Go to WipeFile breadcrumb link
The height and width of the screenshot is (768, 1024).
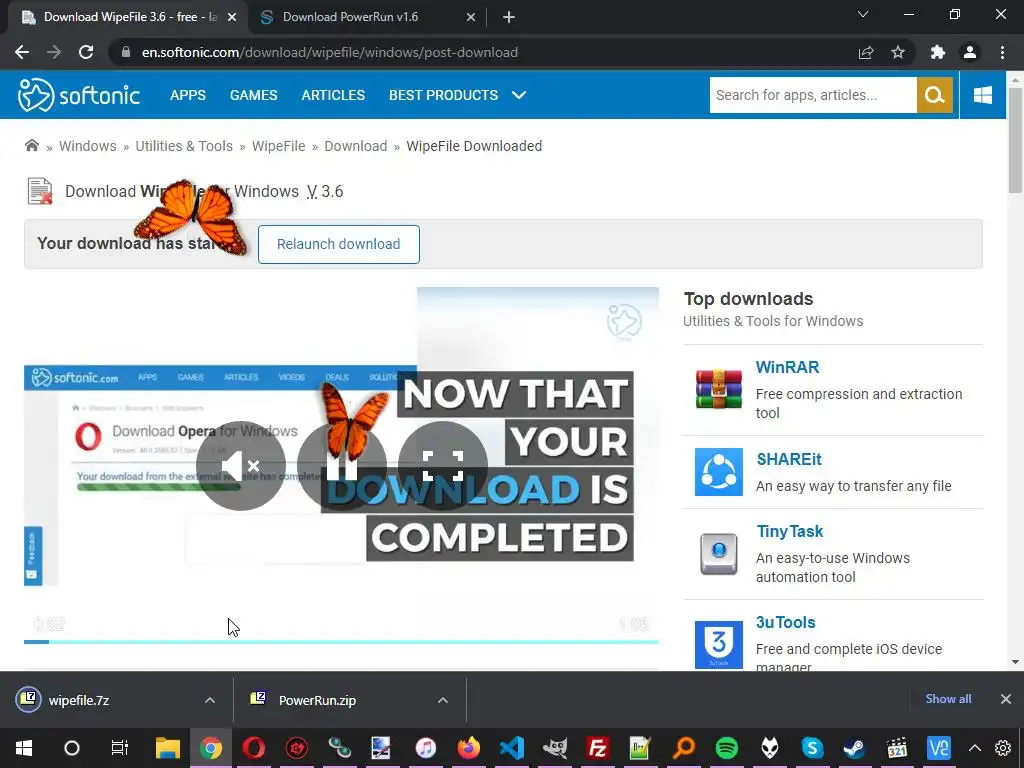tap(278, 146)
